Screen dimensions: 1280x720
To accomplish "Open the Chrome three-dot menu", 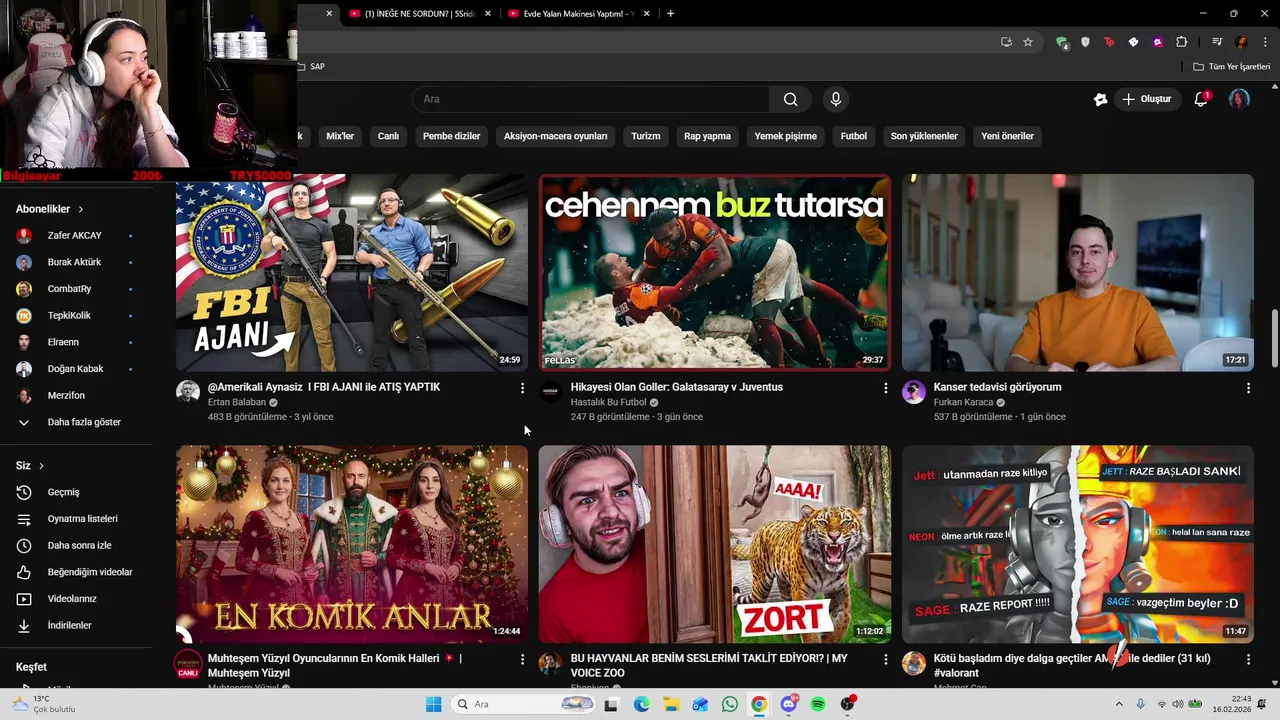I will (1265, 42).
